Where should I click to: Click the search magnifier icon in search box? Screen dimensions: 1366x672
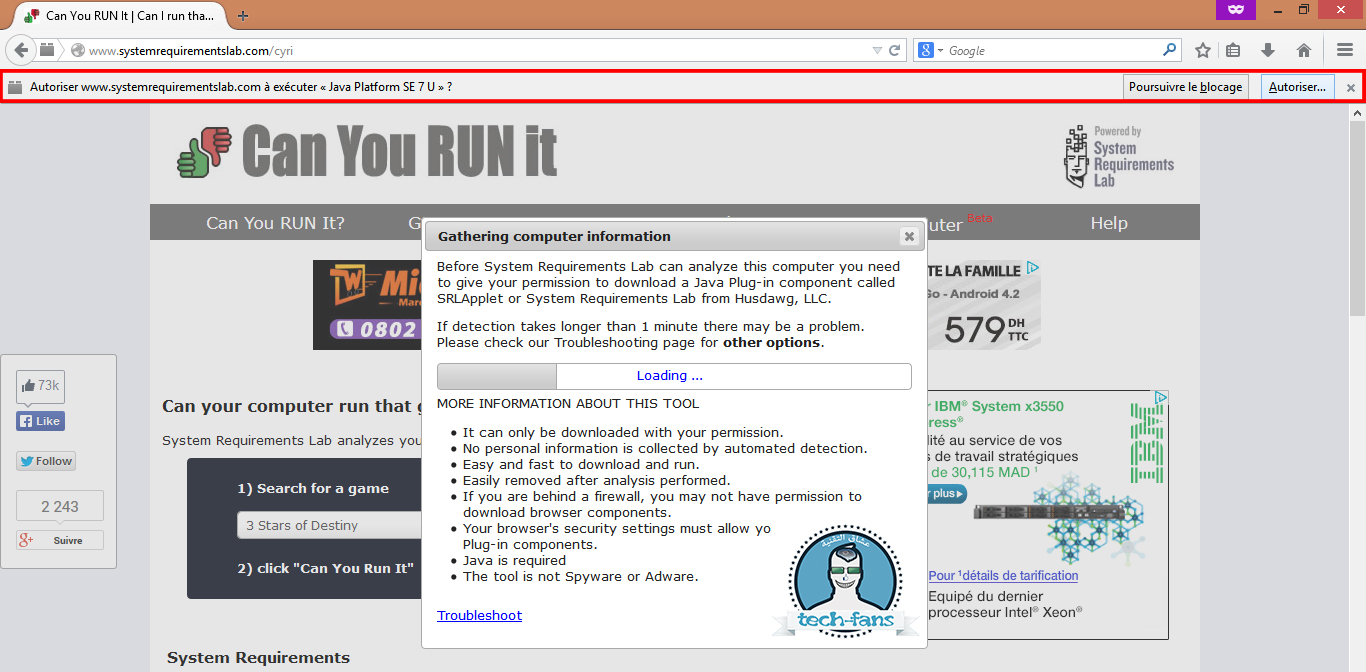point(1170,50)
